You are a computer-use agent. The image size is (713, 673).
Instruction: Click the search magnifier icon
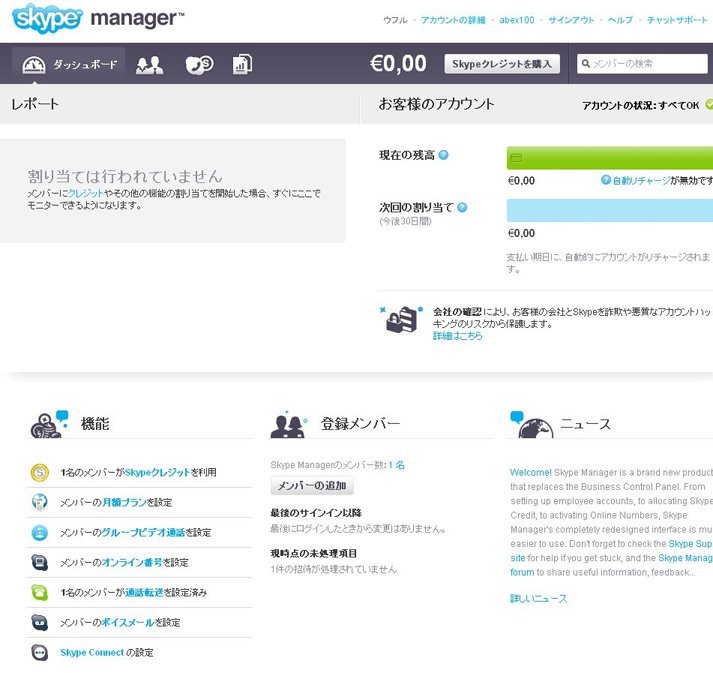(586, 64)
